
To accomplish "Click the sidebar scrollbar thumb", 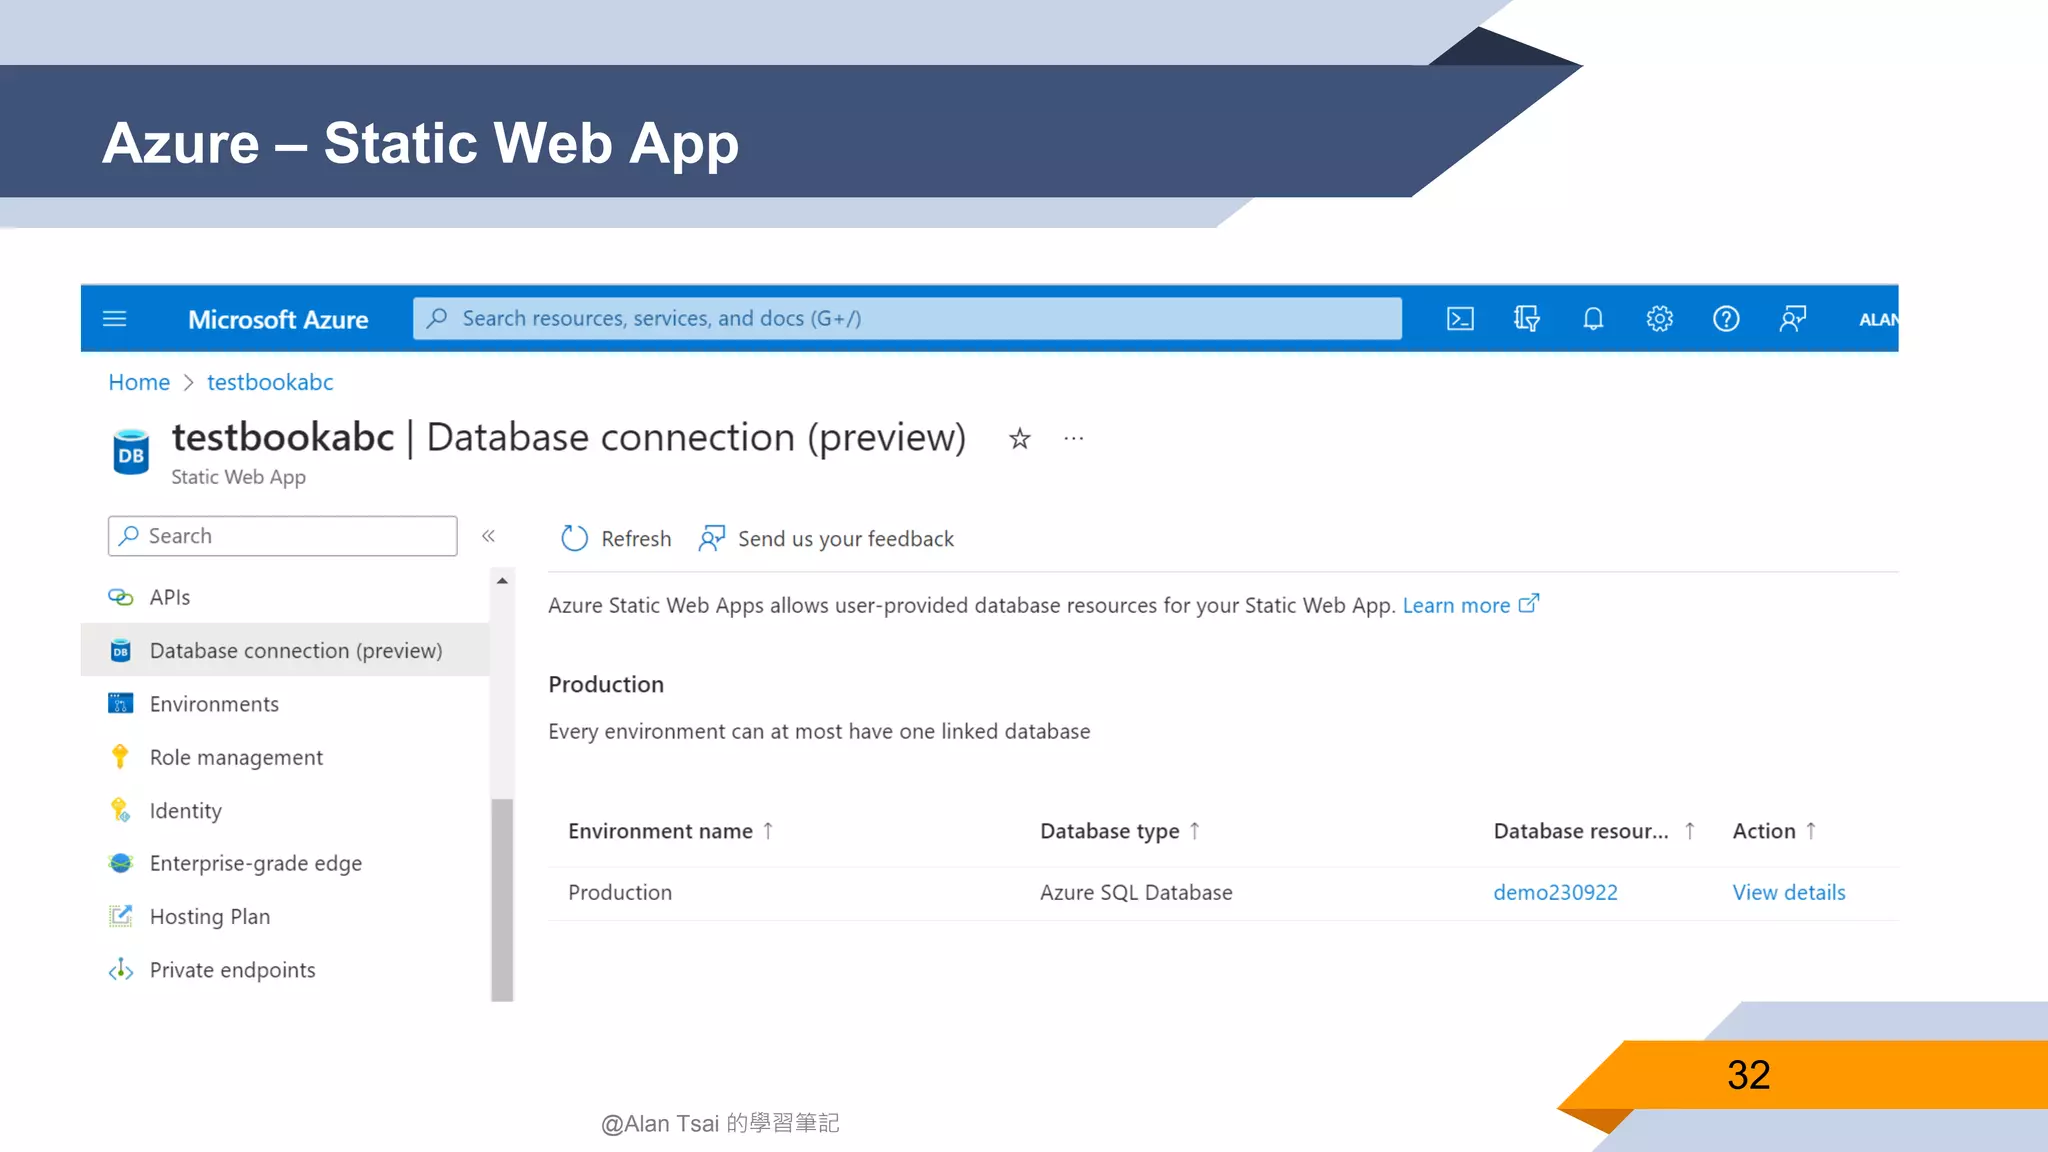I will (502, 900).
